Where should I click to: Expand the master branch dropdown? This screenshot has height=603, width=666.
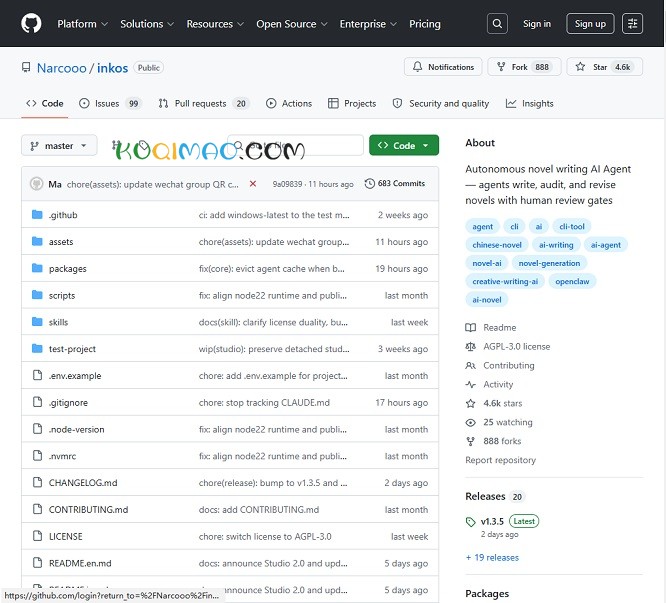point(59,146)
